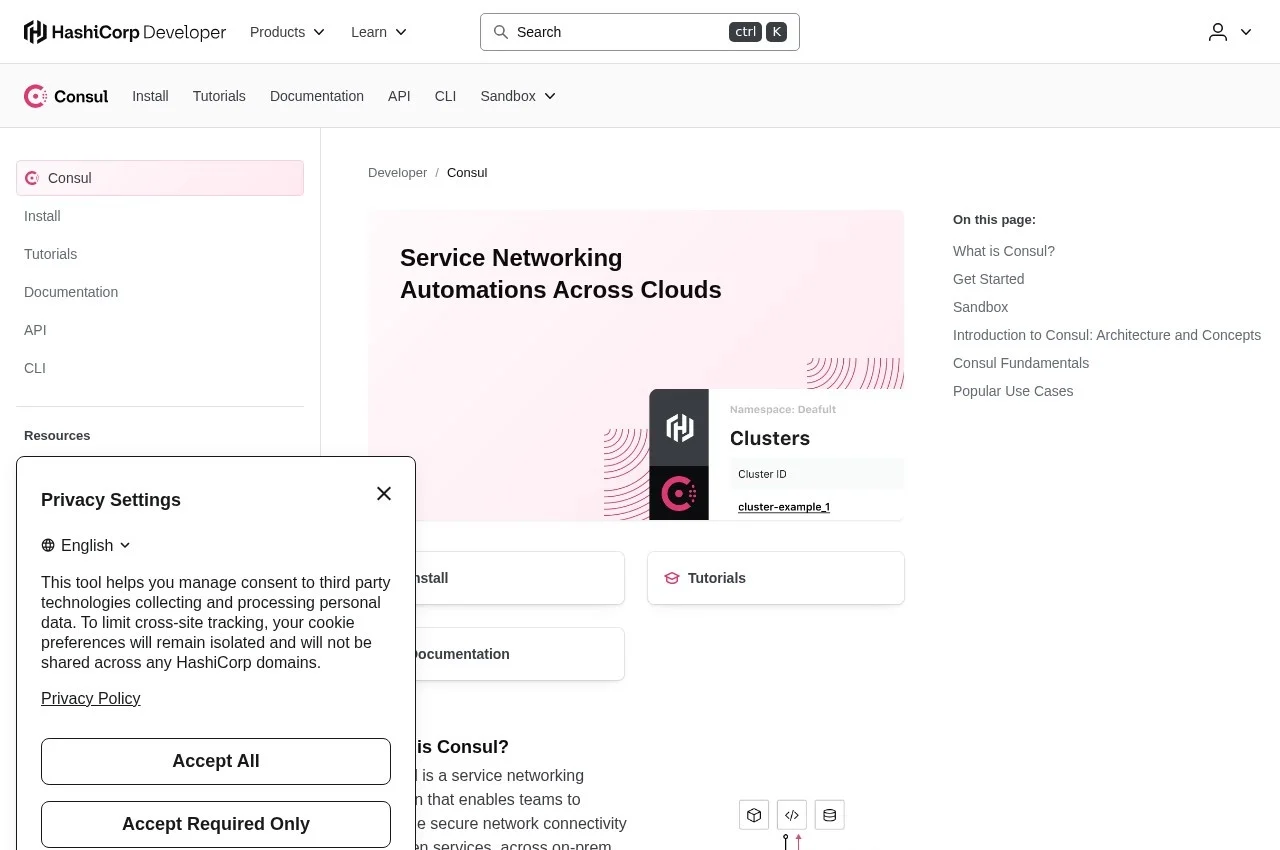Open the API tab in product nav
1280x850 pixels.
pos(399,96)
